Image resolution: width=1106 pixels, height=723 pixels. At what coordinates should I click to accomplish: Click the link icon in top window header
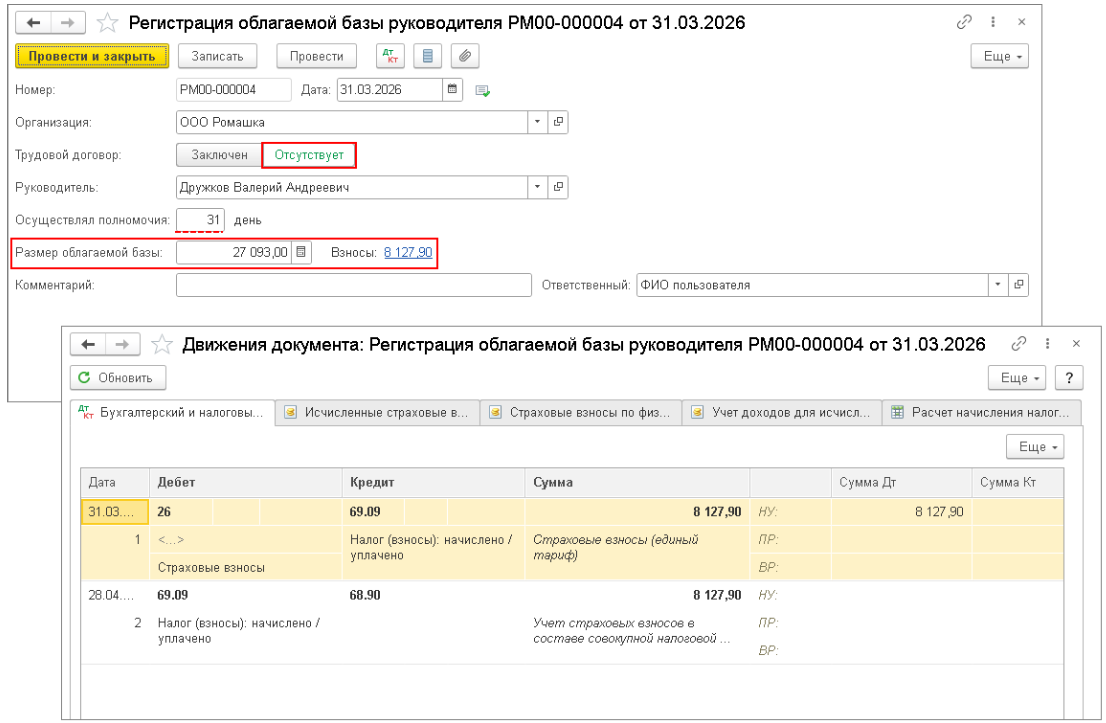coord(965,22)
